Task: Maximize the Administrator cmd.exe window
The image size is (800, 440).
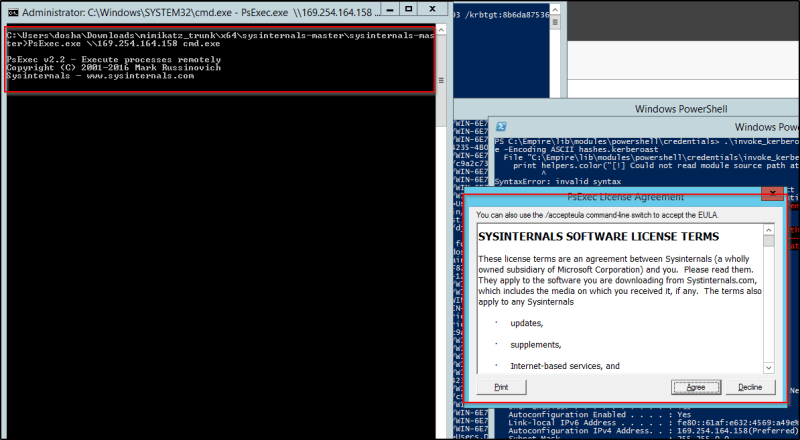Action: point(409,9)
